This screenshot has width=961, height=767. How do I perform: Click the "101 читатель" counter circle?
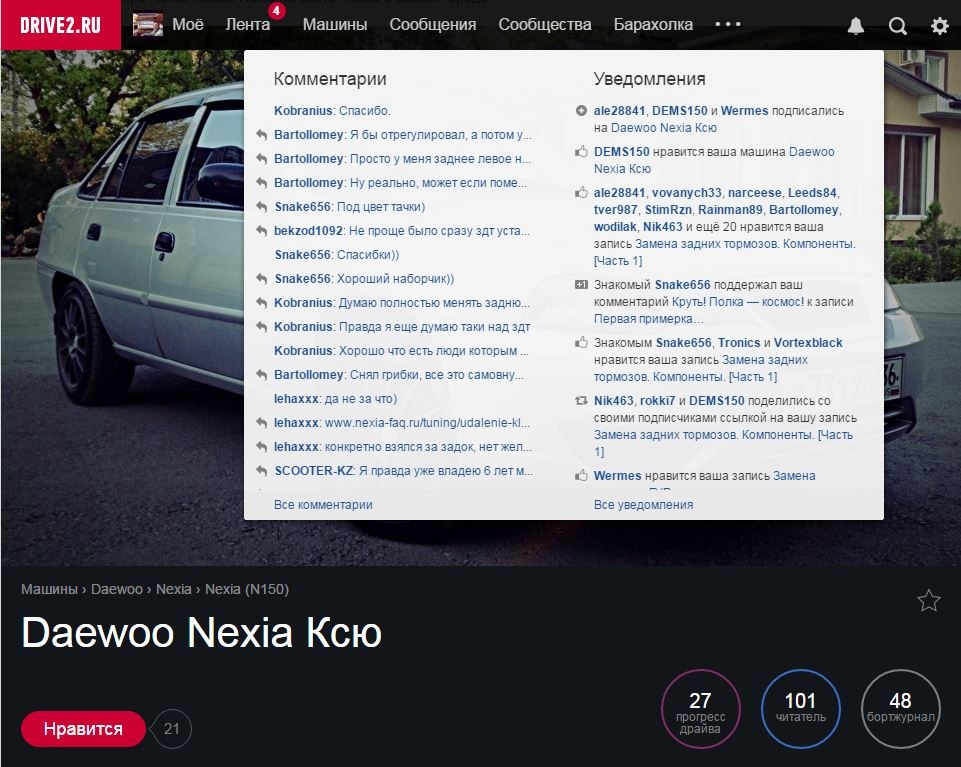800,709
